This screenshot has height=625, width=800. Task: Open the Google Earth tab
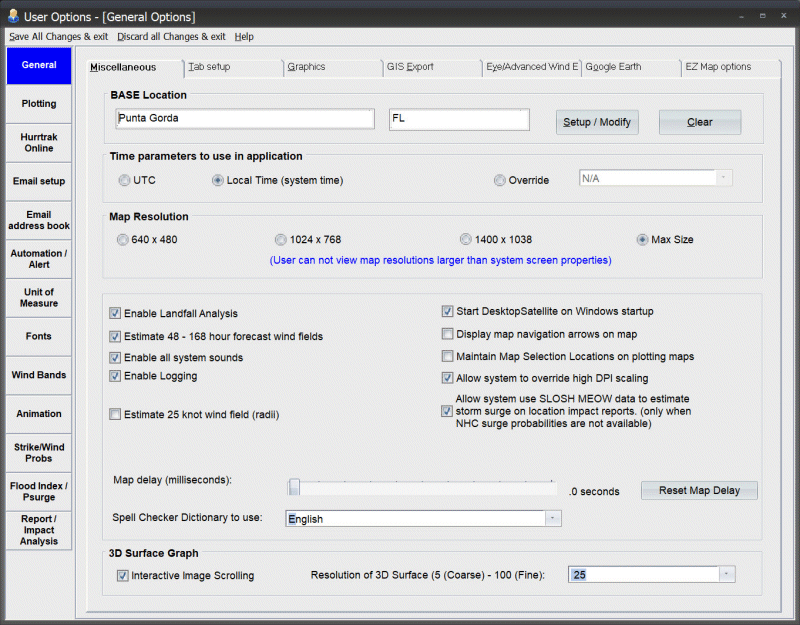pyautogui.click(x=613, y=67)
